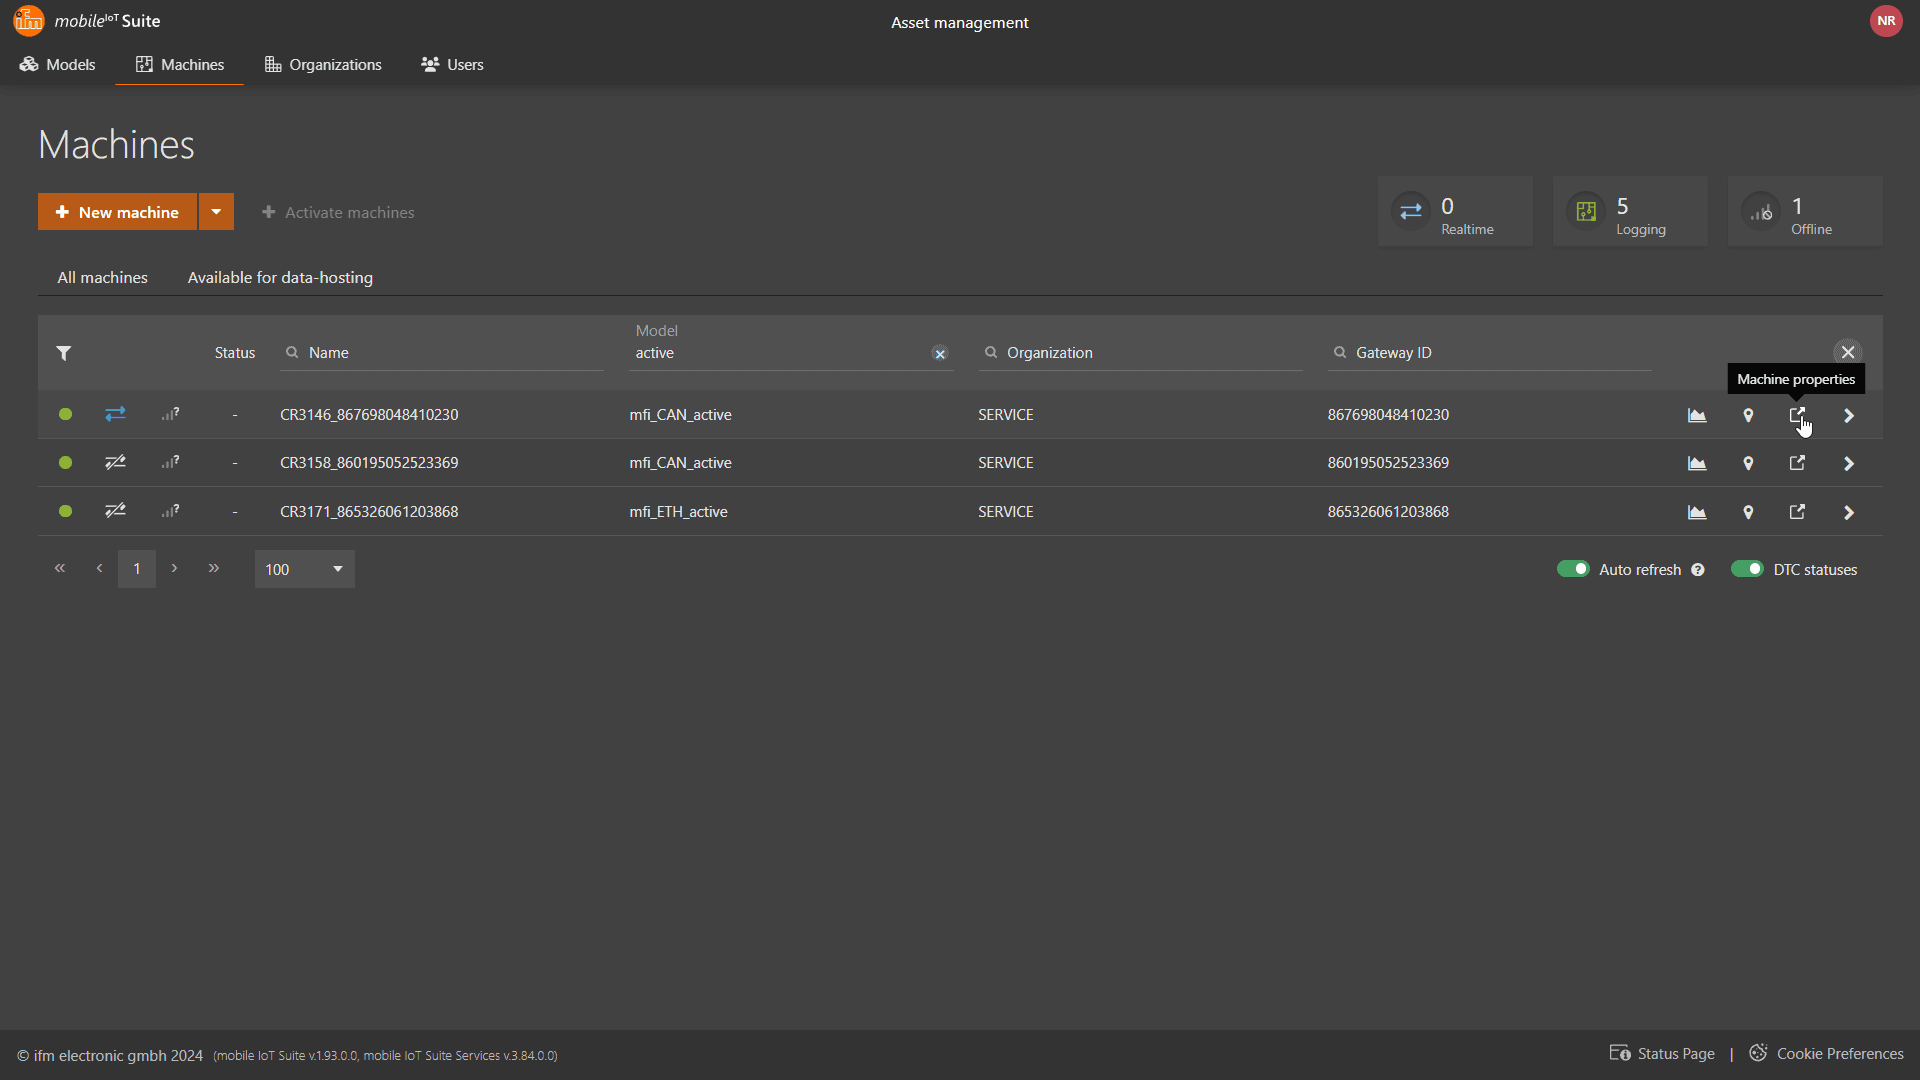Open chart icon for CR3146 machine
The image size is (1920, 1080).
1697,415
